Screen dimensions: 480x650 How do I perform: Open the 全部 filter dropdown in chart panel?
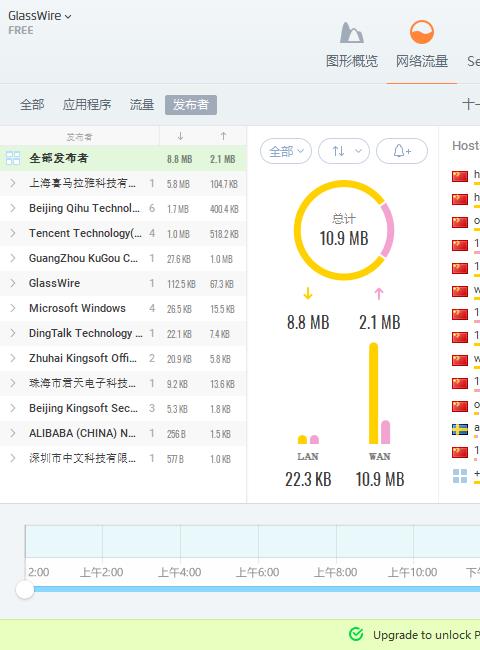286,151
